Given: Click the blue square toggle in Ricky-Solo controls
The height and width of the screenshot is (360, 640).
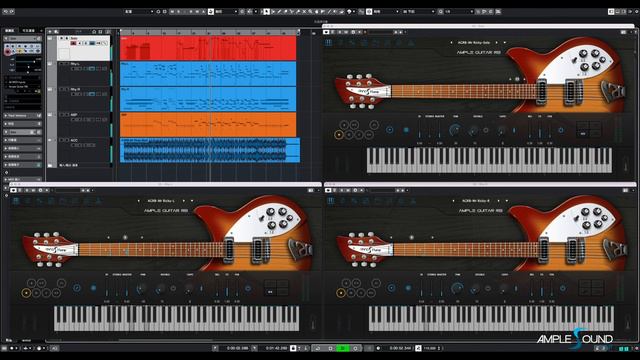Looking at the screenshot, I should 406,130.
